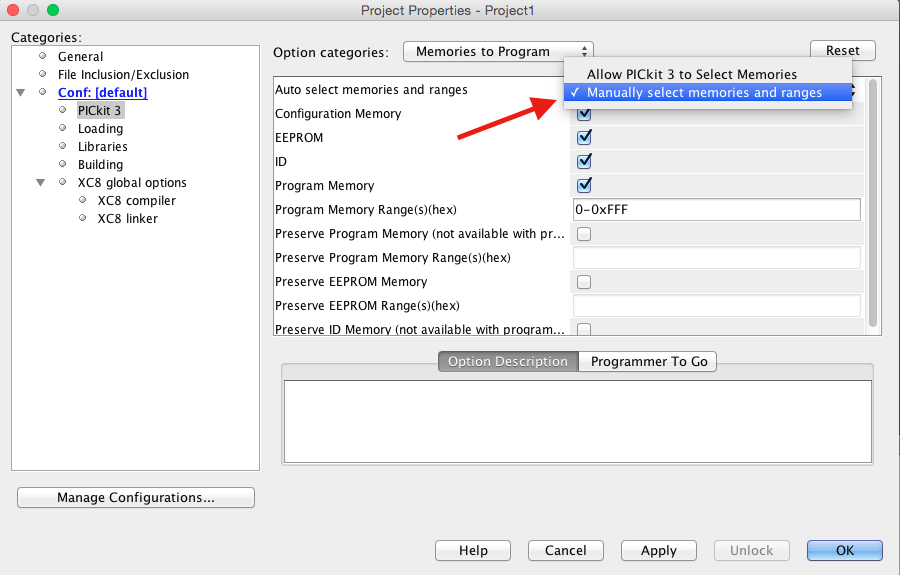Click the XC8 compiler bullet icon

(x=83, y=200)
